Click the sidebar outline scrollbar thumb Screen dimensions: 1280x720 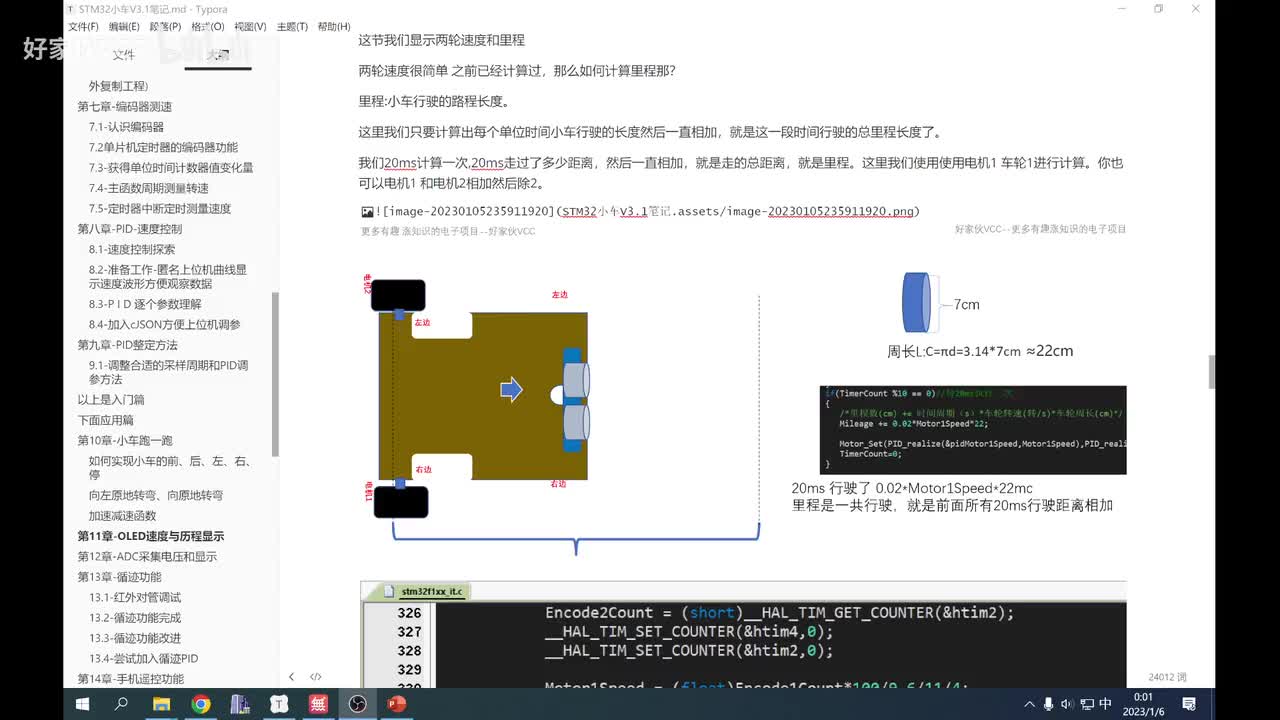click(x=275, y=374)
